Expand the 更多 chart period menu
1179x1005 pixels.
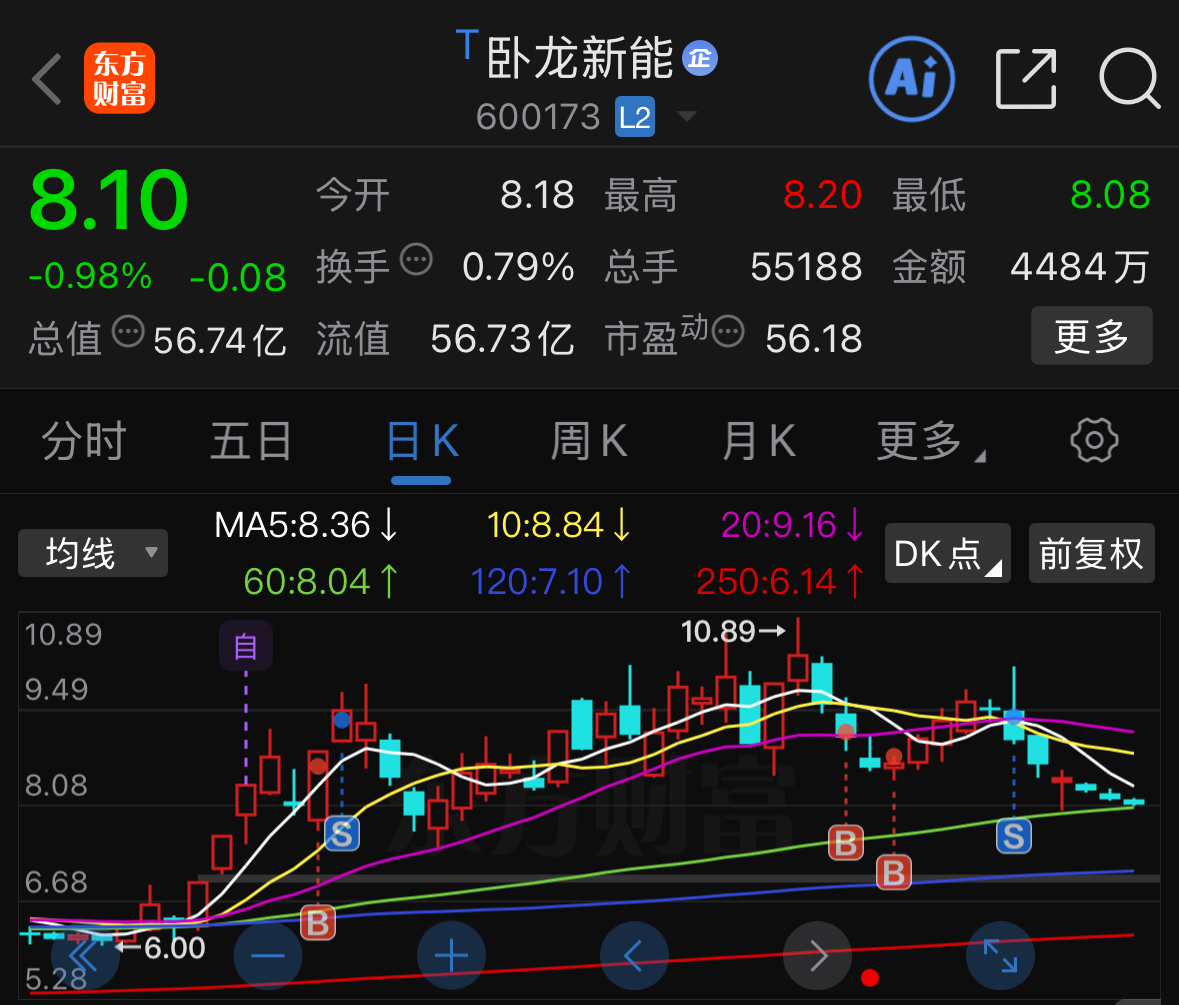click(930, 441)
